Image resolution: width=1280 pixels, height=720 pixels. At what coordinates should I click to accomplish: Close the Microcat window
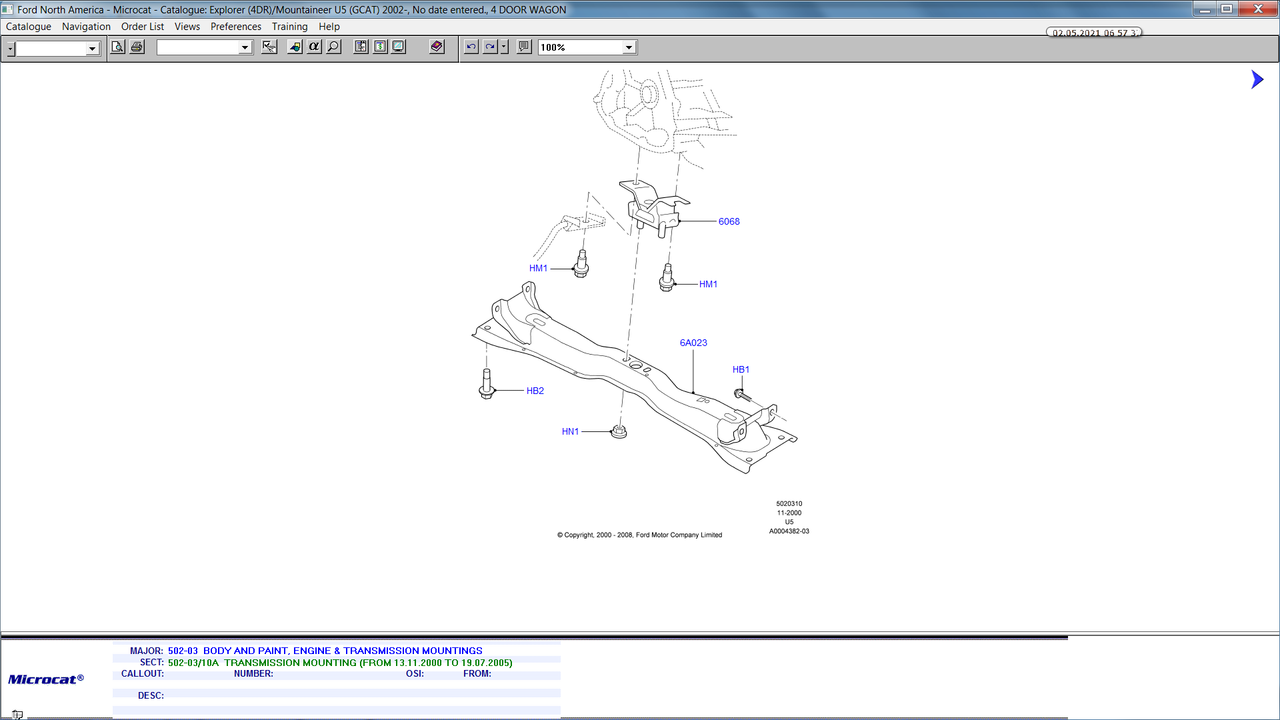[x=1256, y=8]
